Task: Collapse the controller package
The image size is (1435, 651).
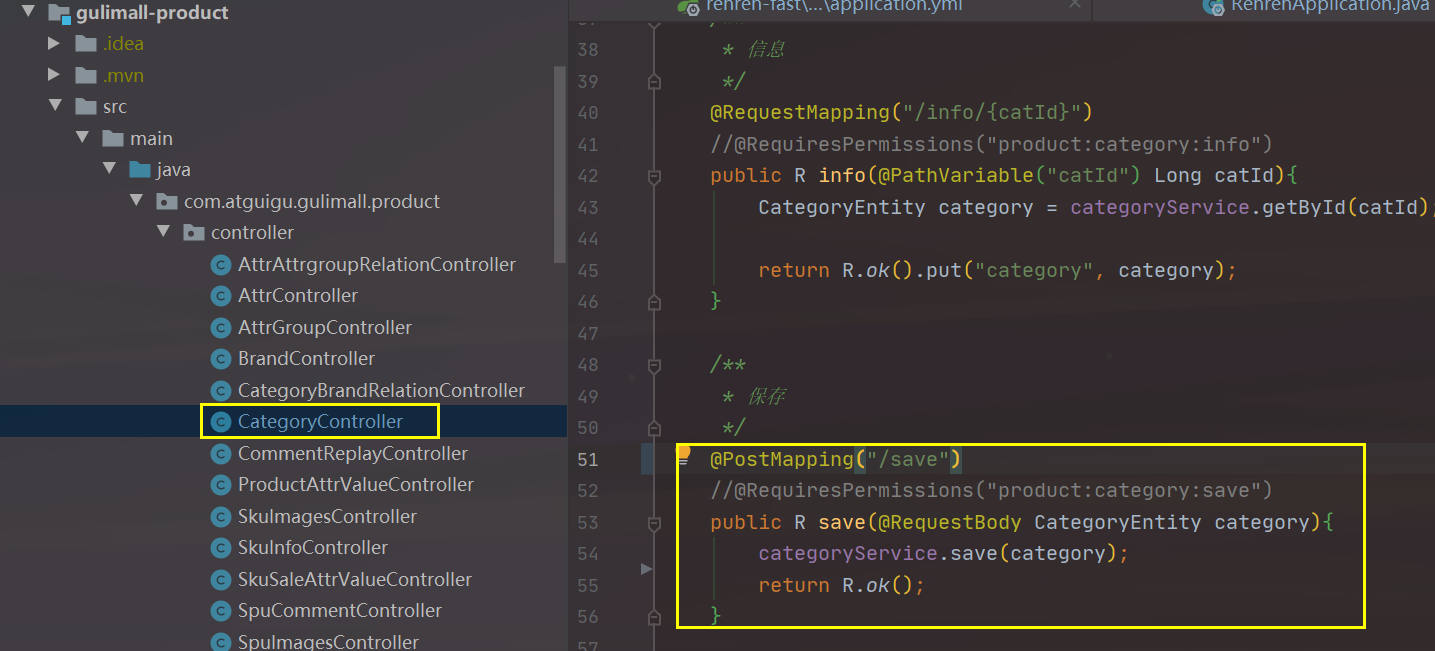Action: 163,233
